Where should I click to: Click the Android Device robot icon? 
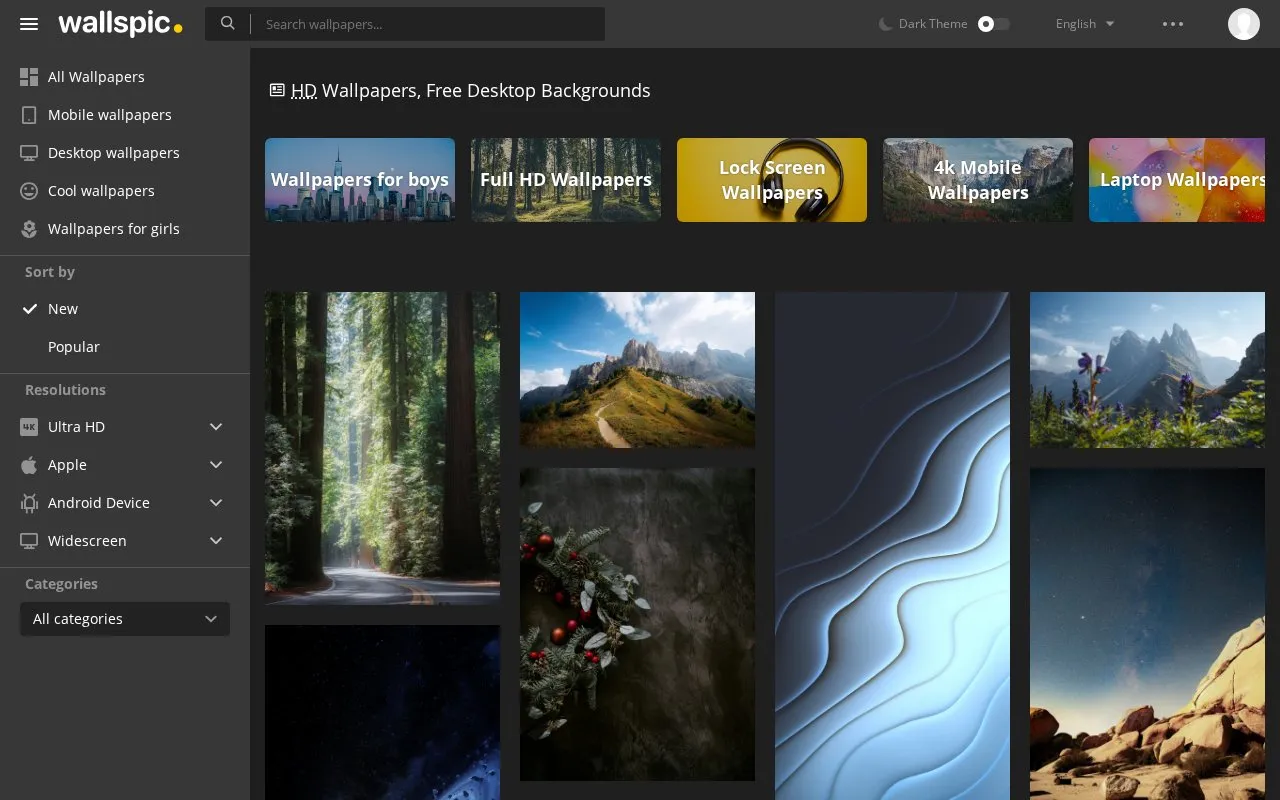[x=29, y=503]
